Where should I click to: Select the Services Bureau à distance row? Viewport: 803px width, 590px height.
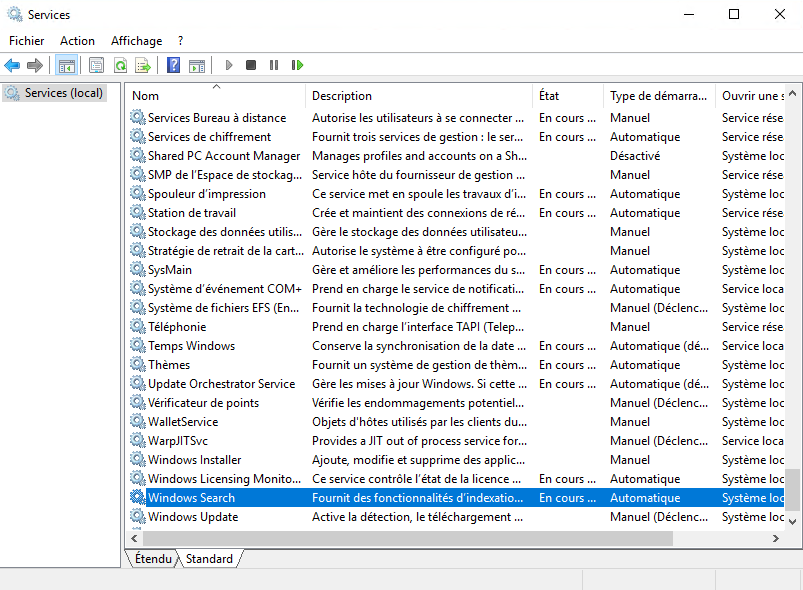pyautogui.click(x=456, y=118)
